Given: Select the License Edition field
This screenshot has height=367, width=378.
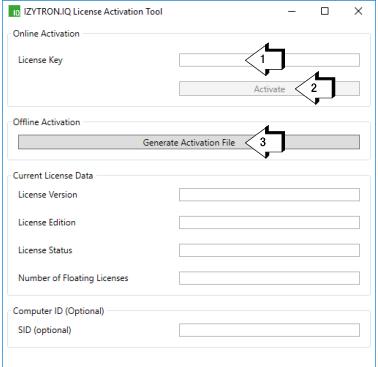Looking at the screenshot, I should coord(269,223).
